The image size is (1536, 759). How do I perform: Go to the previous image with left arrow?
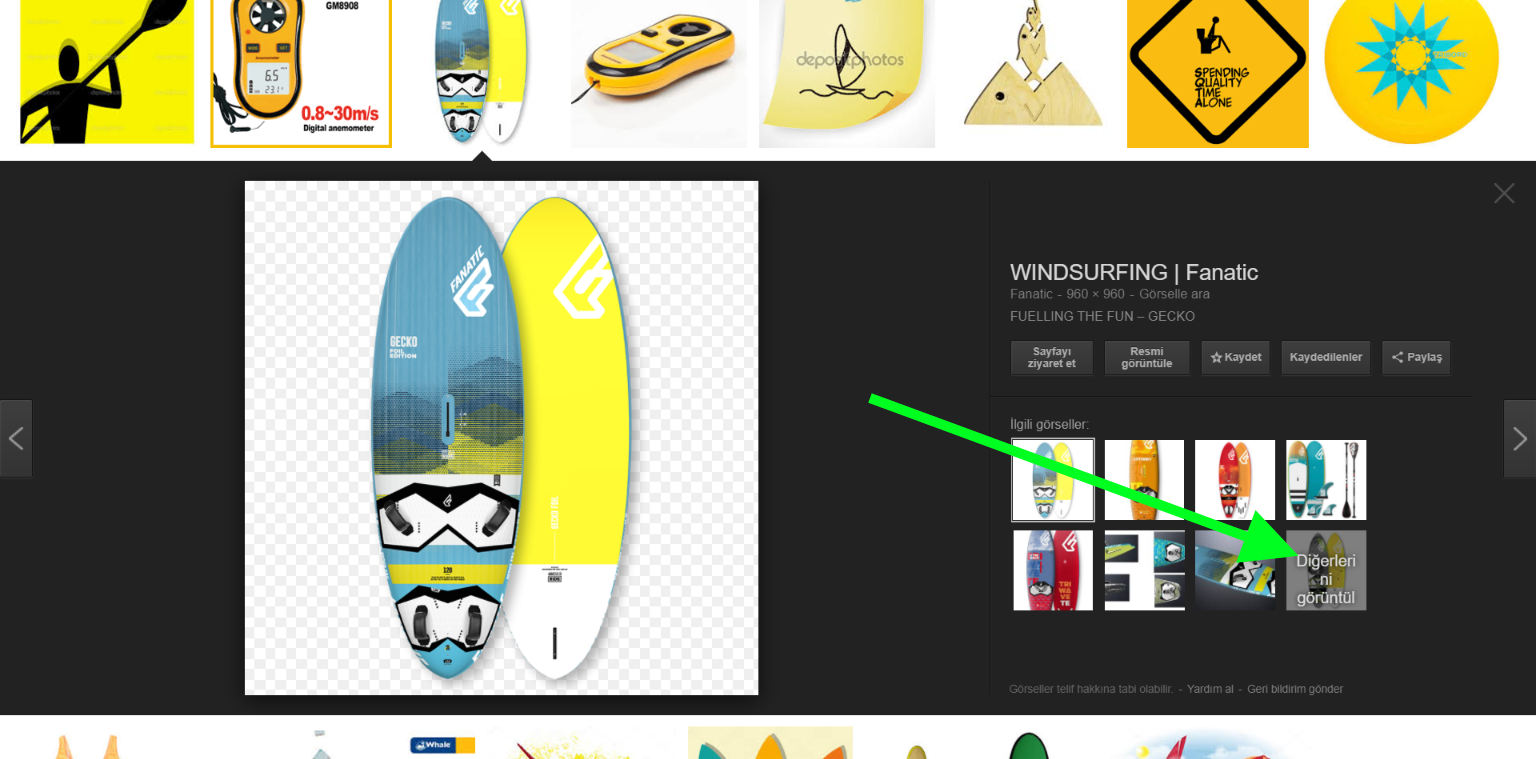tap(16, 438)
